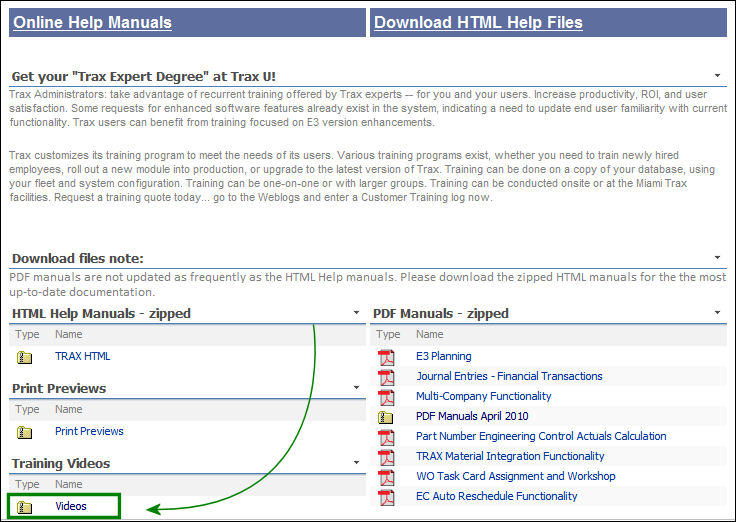Click the 'Download files note:' heading
Image resolution: width=736 pixels, height=522 pixels.
[x=78, y=259]
